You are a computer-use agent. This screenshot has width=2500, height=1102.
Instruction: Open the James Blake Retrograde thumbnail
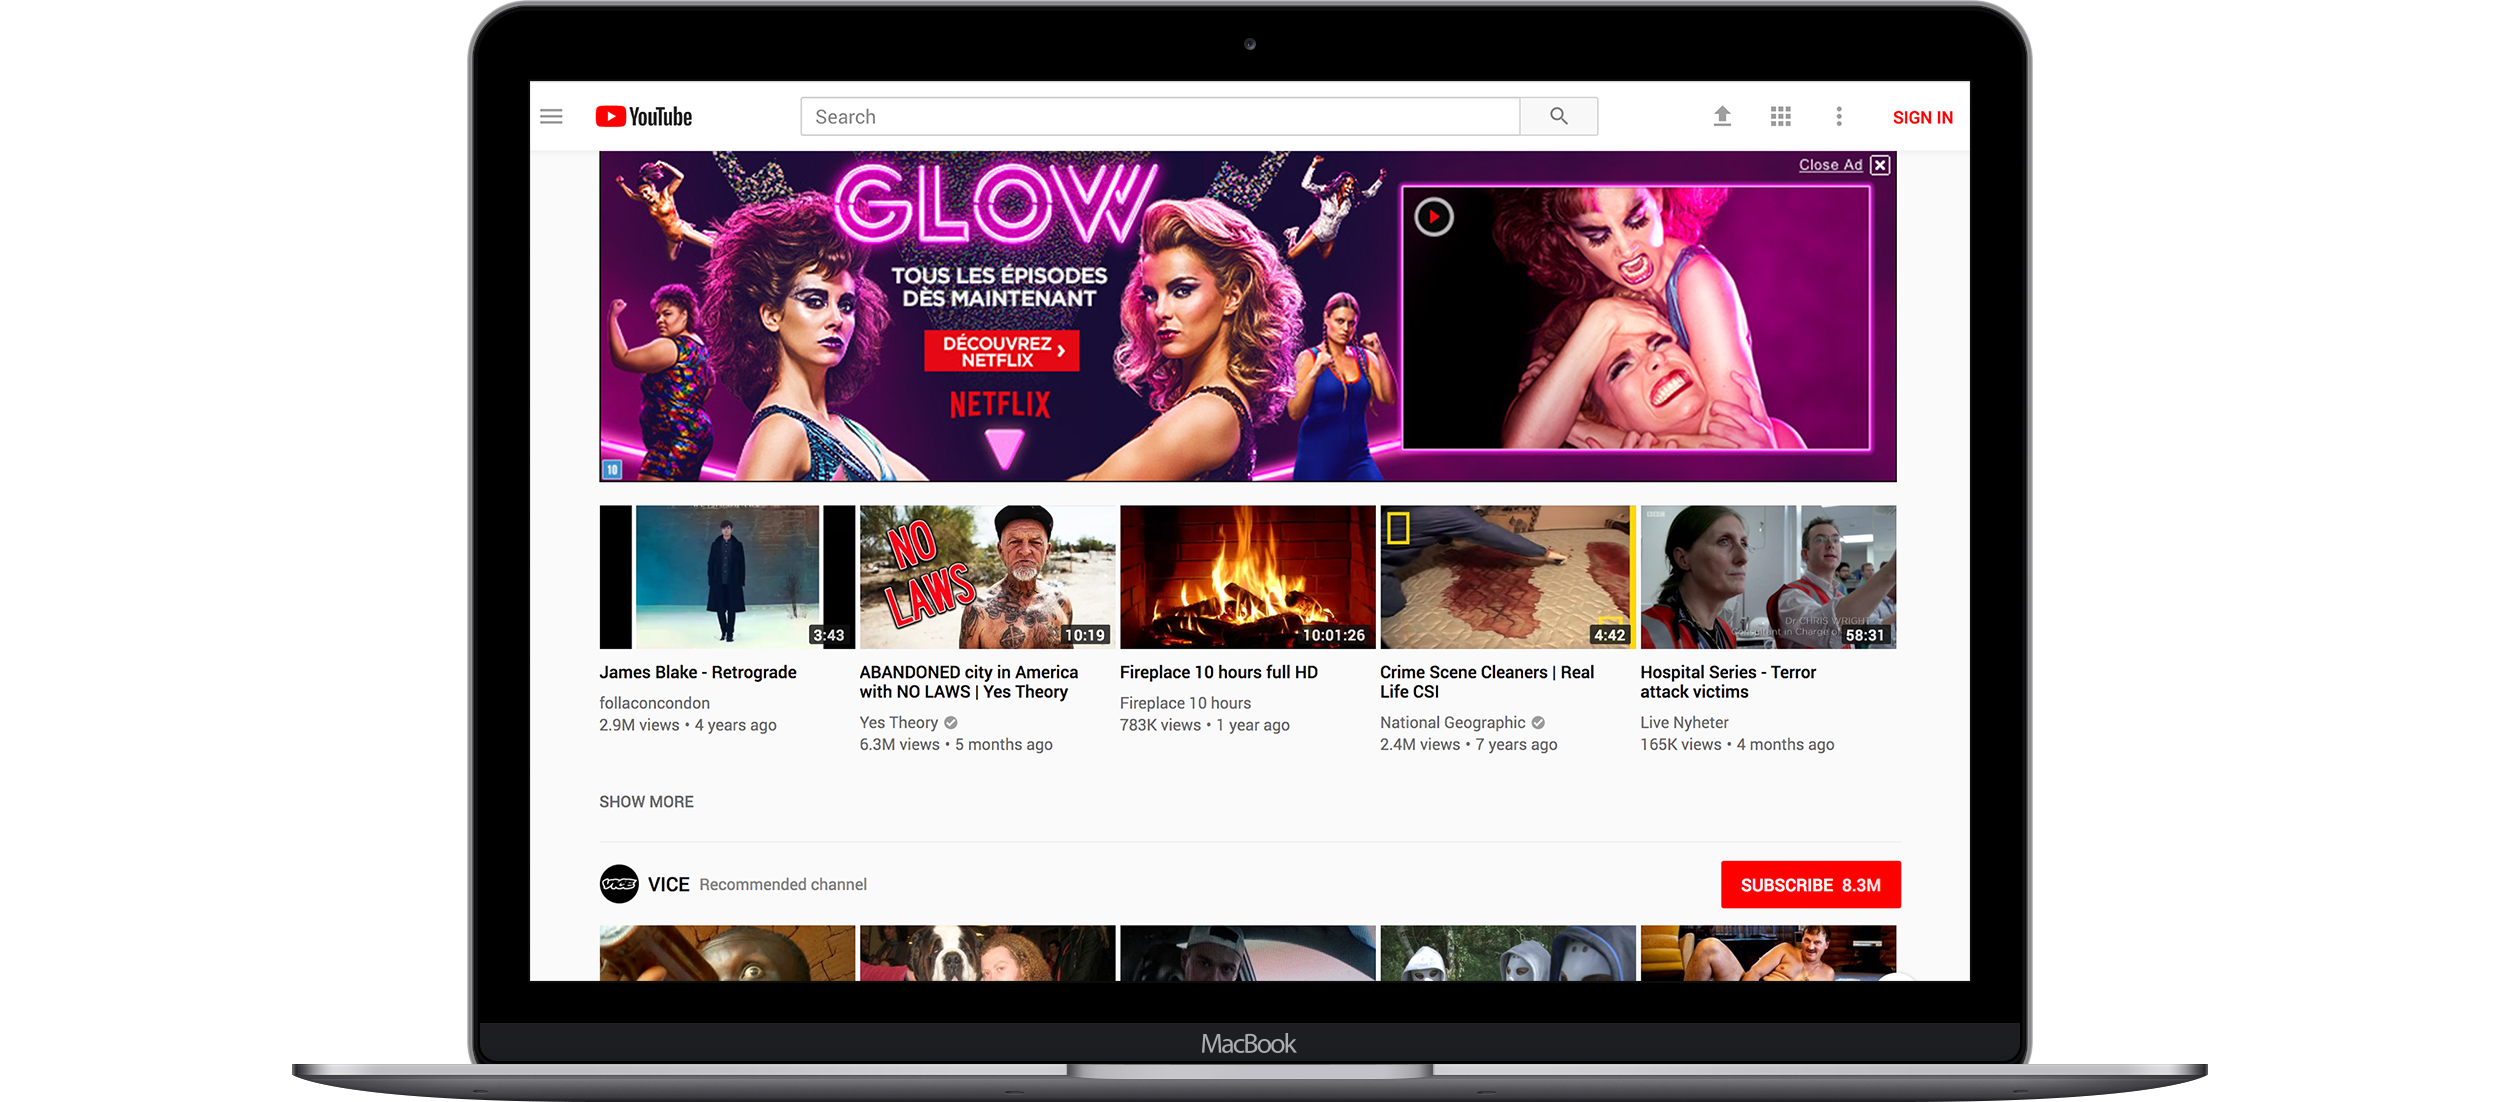(x=727, y=577)
